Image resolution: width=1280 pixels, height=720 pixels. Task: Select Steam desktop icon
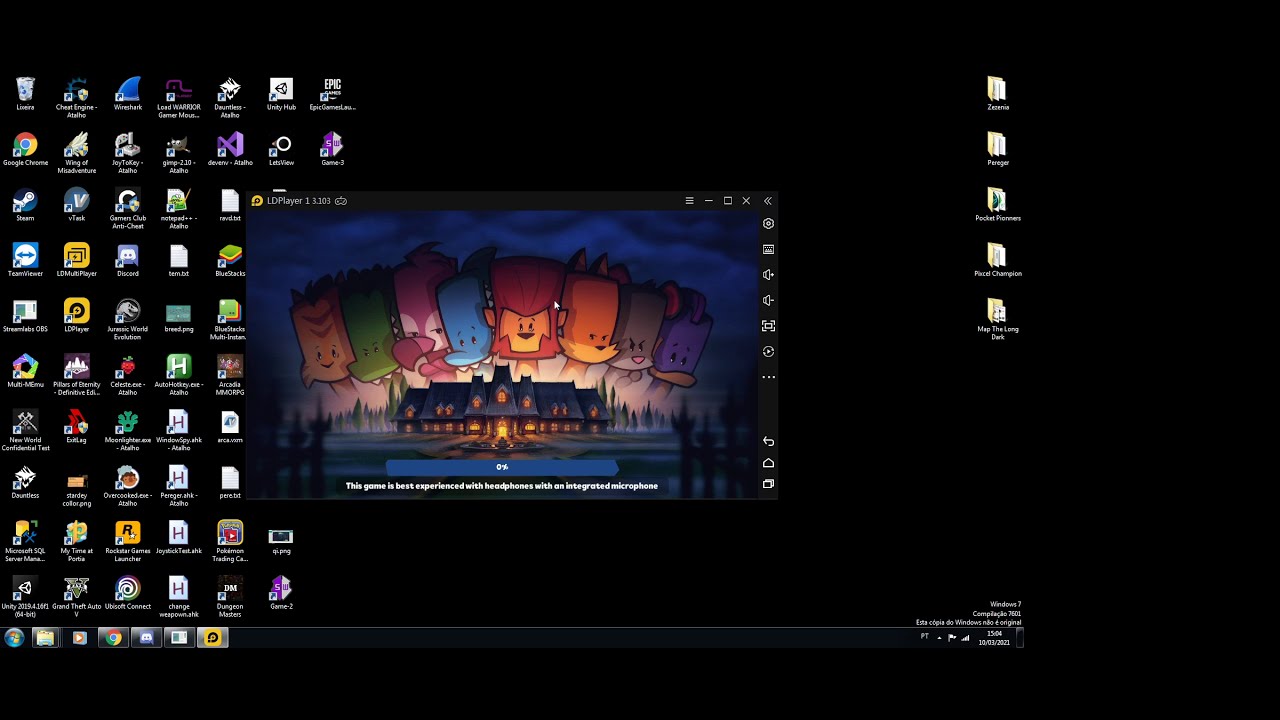[x=25, y=206]
